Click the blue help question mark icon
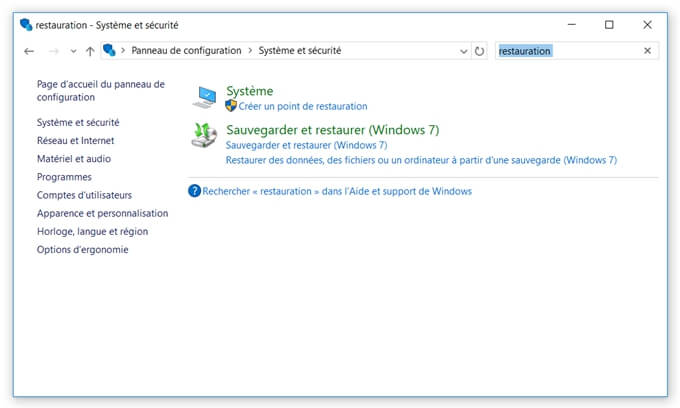Screen dimensions: 680x408 (194, 191)
